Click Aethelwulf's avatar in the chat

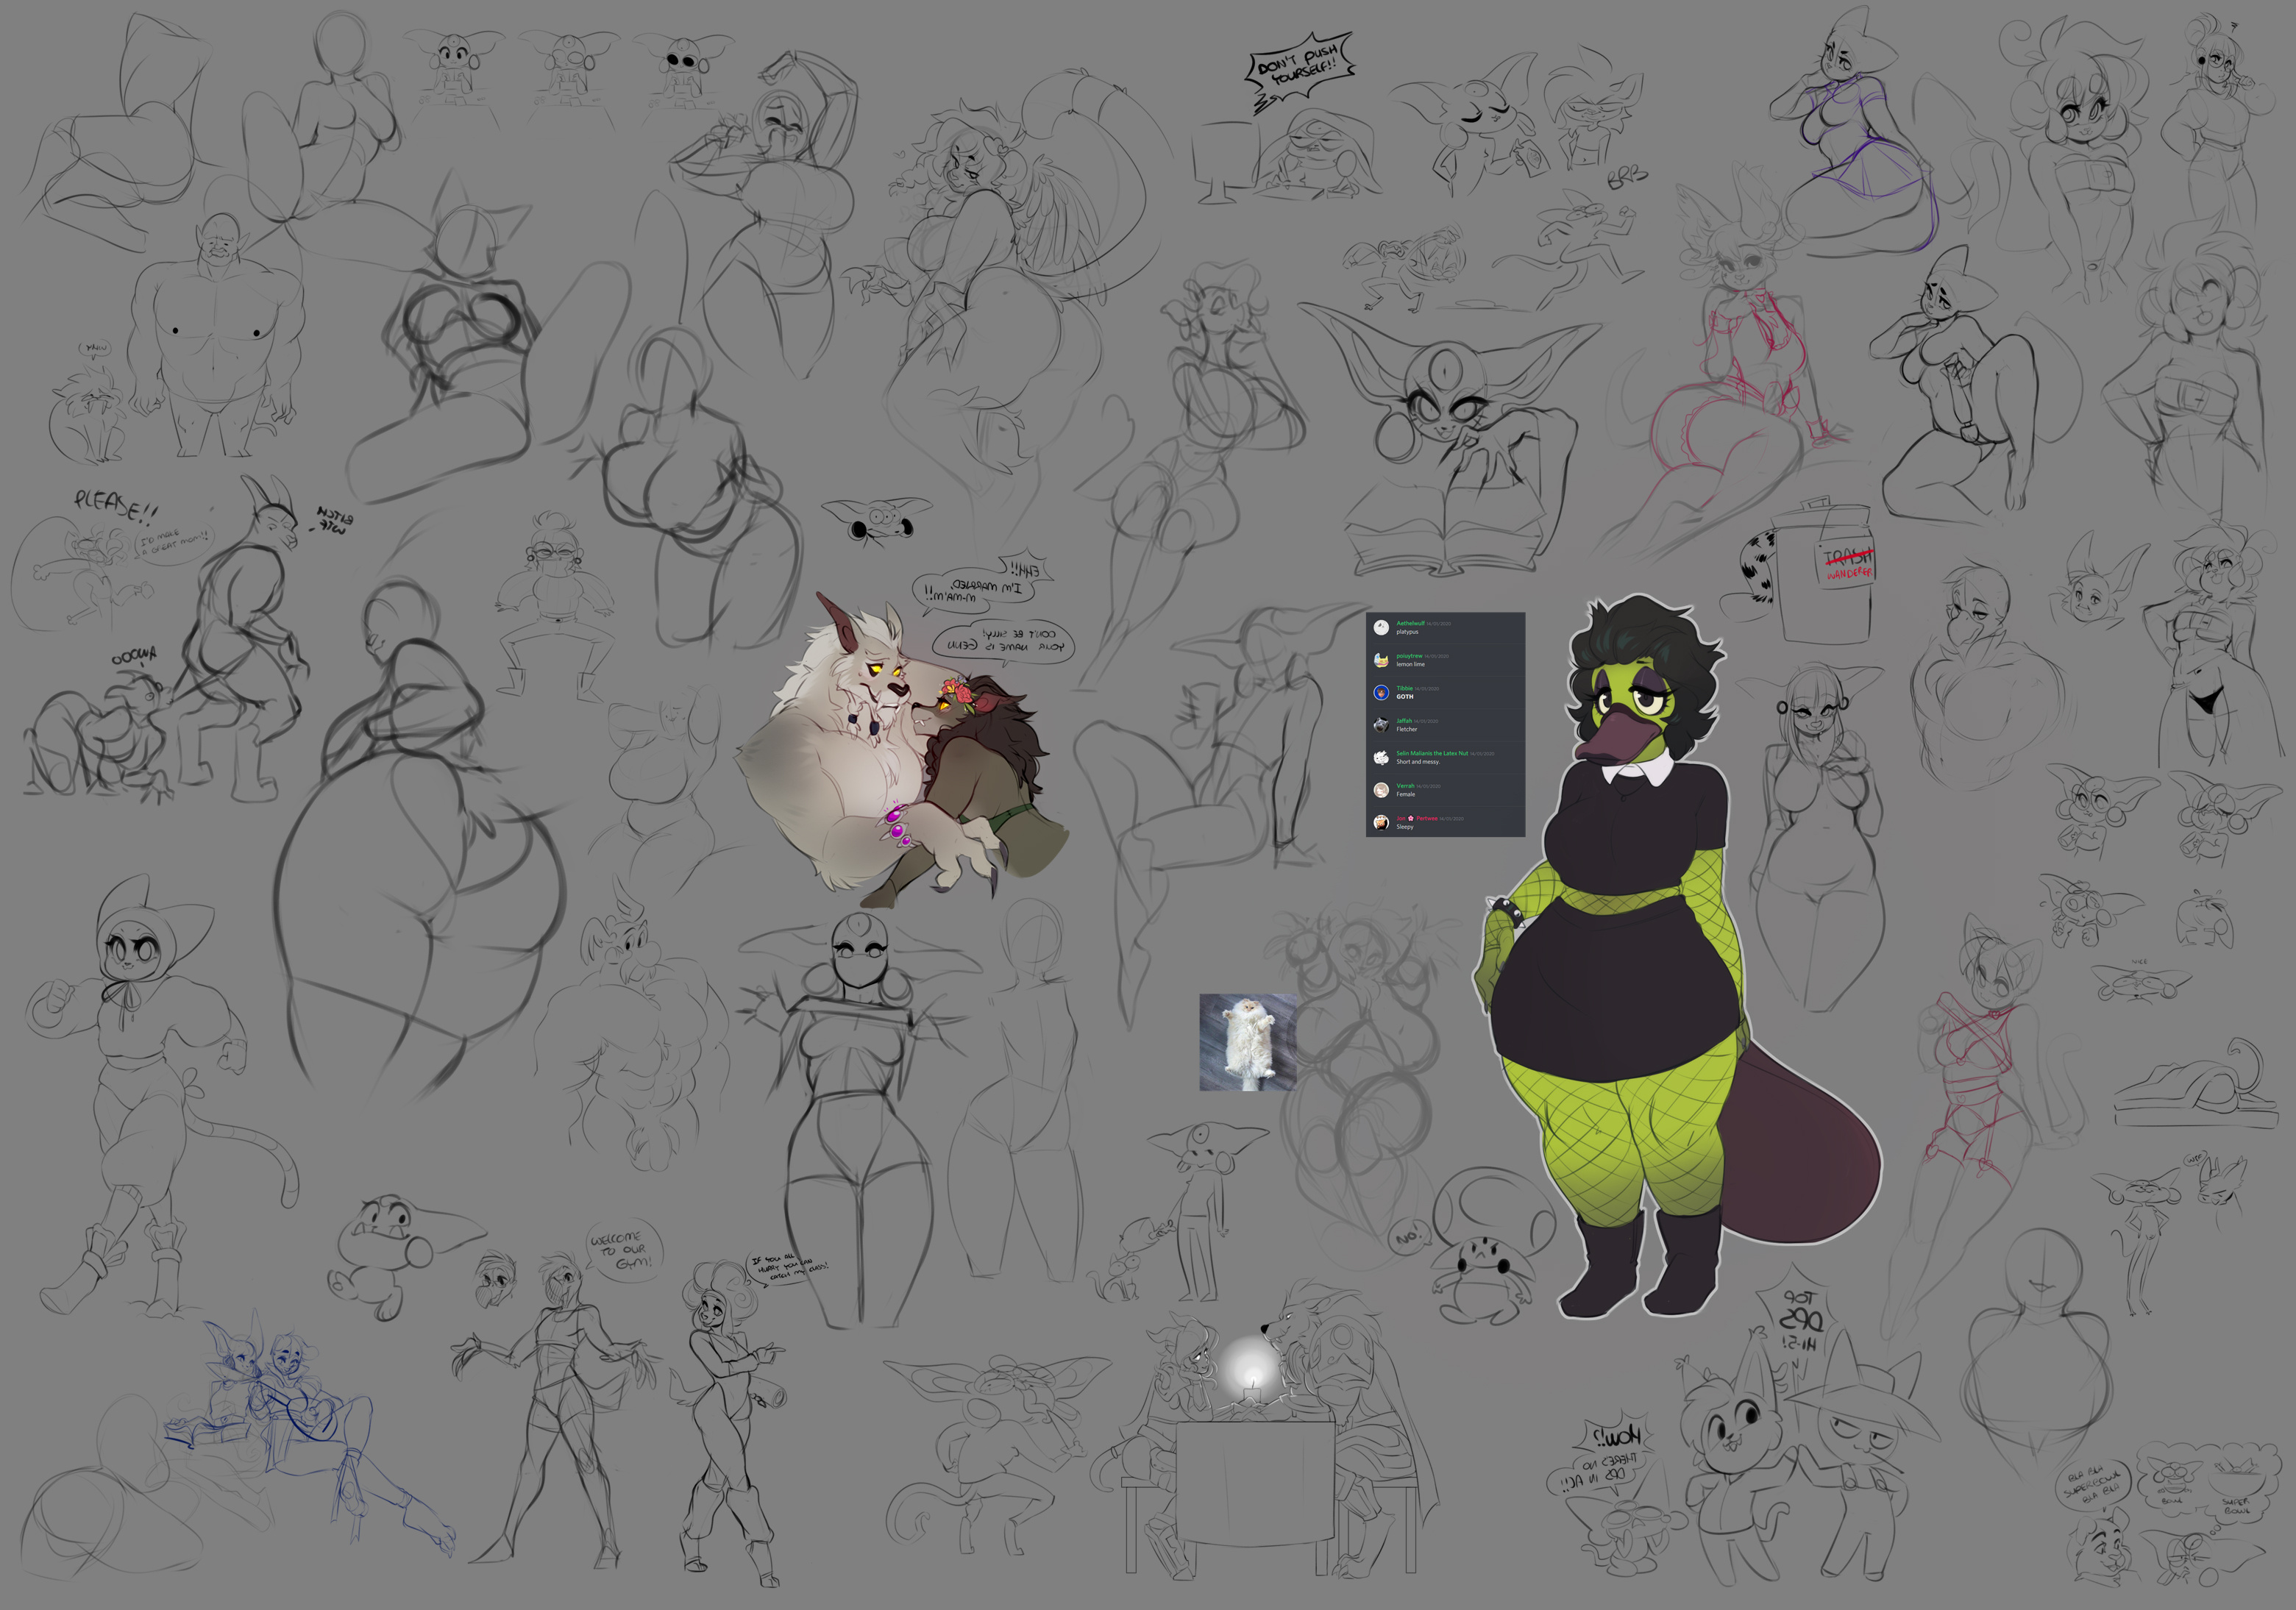(1382, 627)
